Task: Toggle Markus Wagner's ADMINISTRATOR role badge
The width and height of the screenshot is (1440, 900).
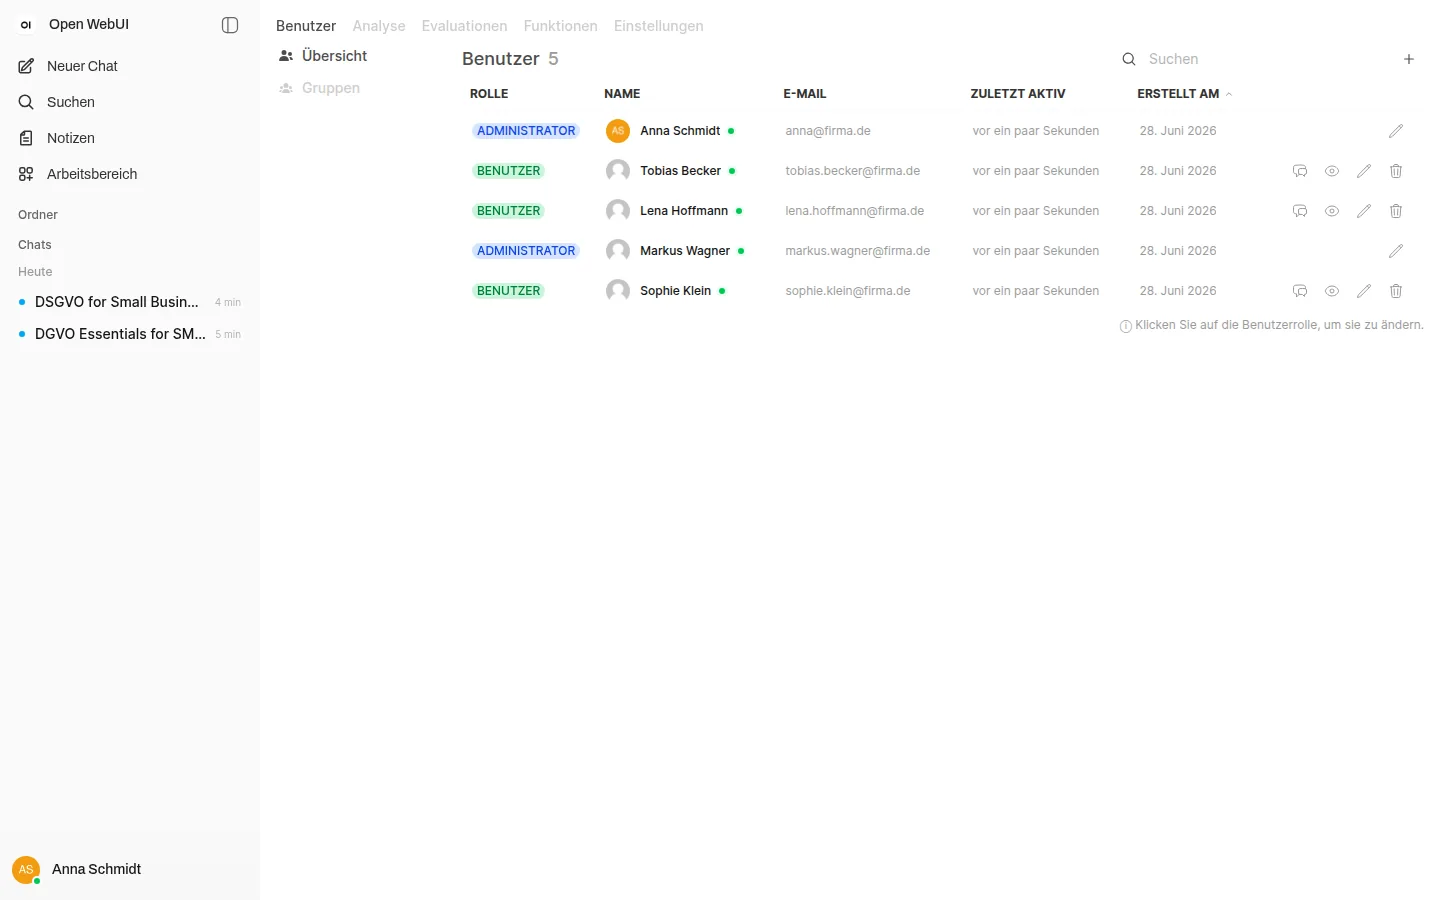Action: [526, 251]
